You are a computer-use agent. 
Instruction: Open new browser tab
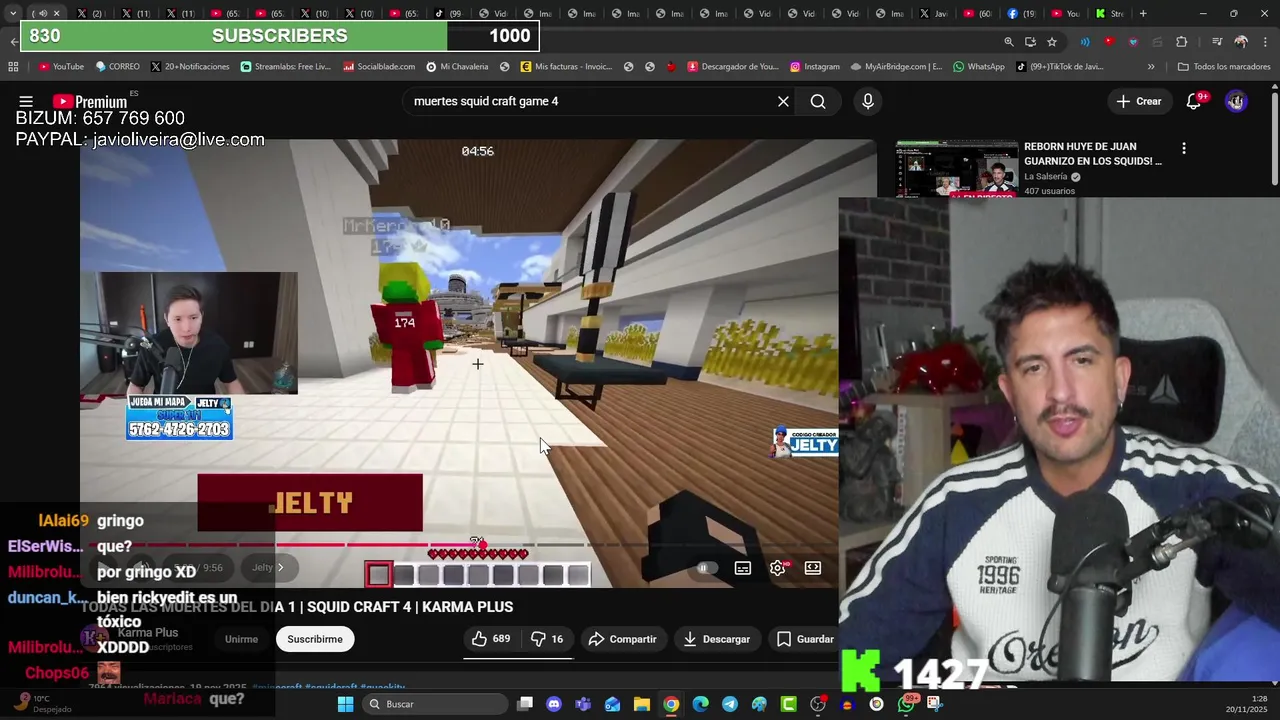pyautogui.click(x=1143, y=13)
